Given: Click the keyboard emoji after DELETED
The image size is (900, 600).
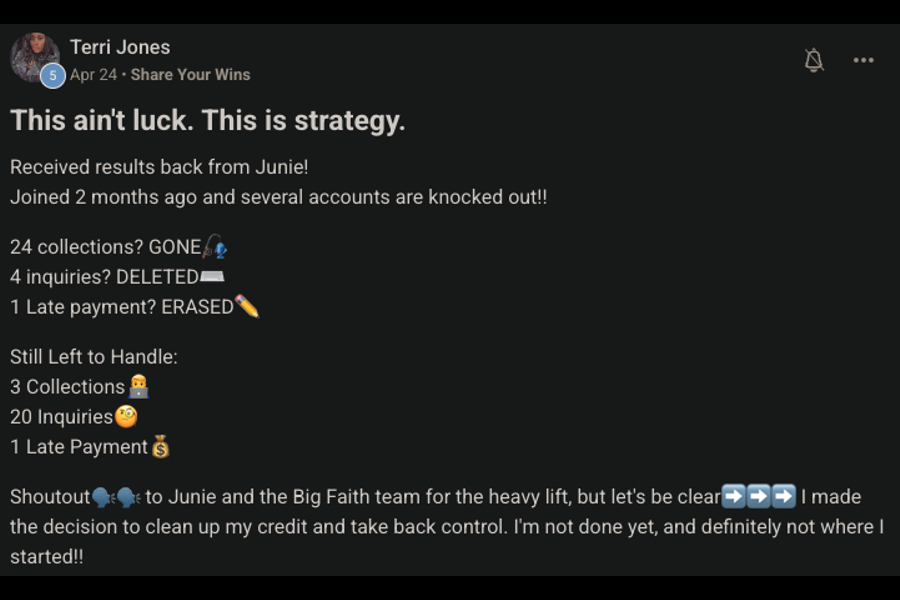Looking at the screenshot, I should (x=212, y=277).
